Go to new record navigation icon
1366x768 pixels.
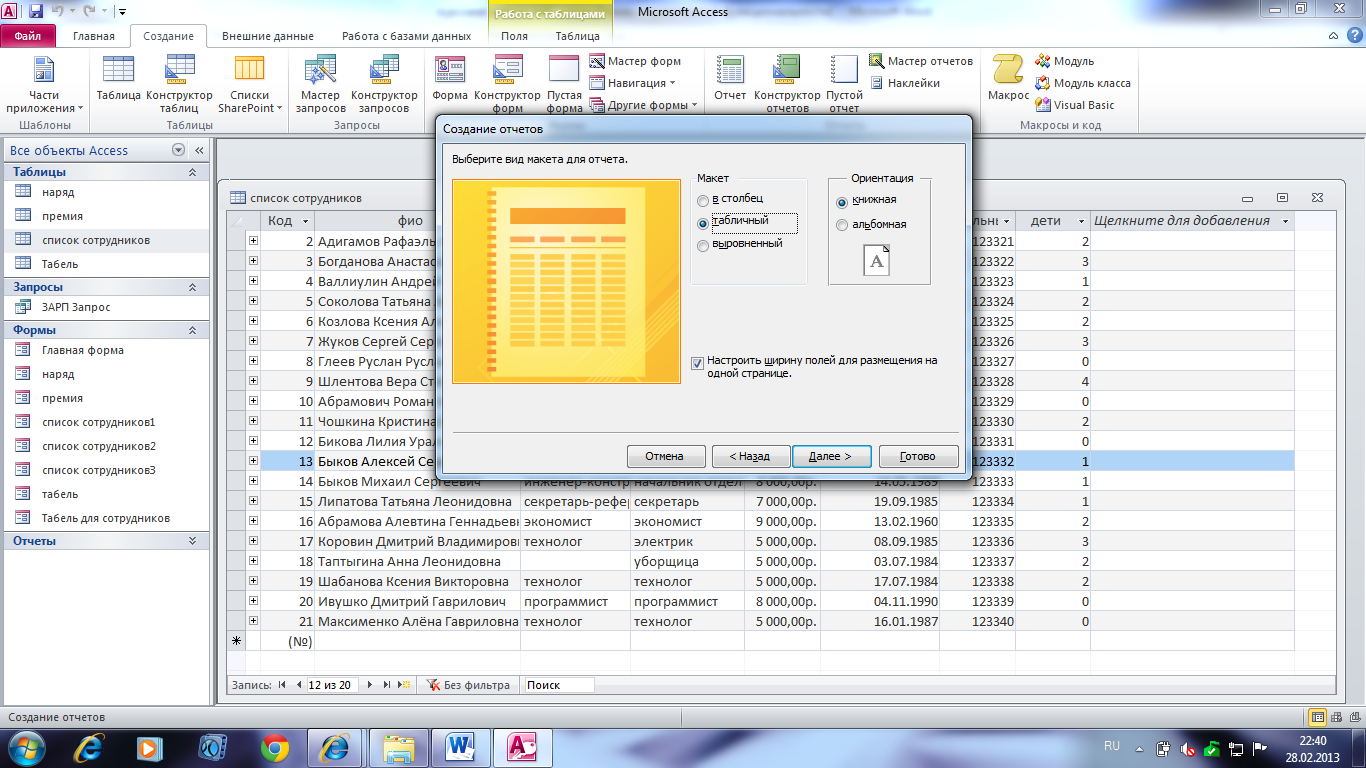tap(404, 685)
